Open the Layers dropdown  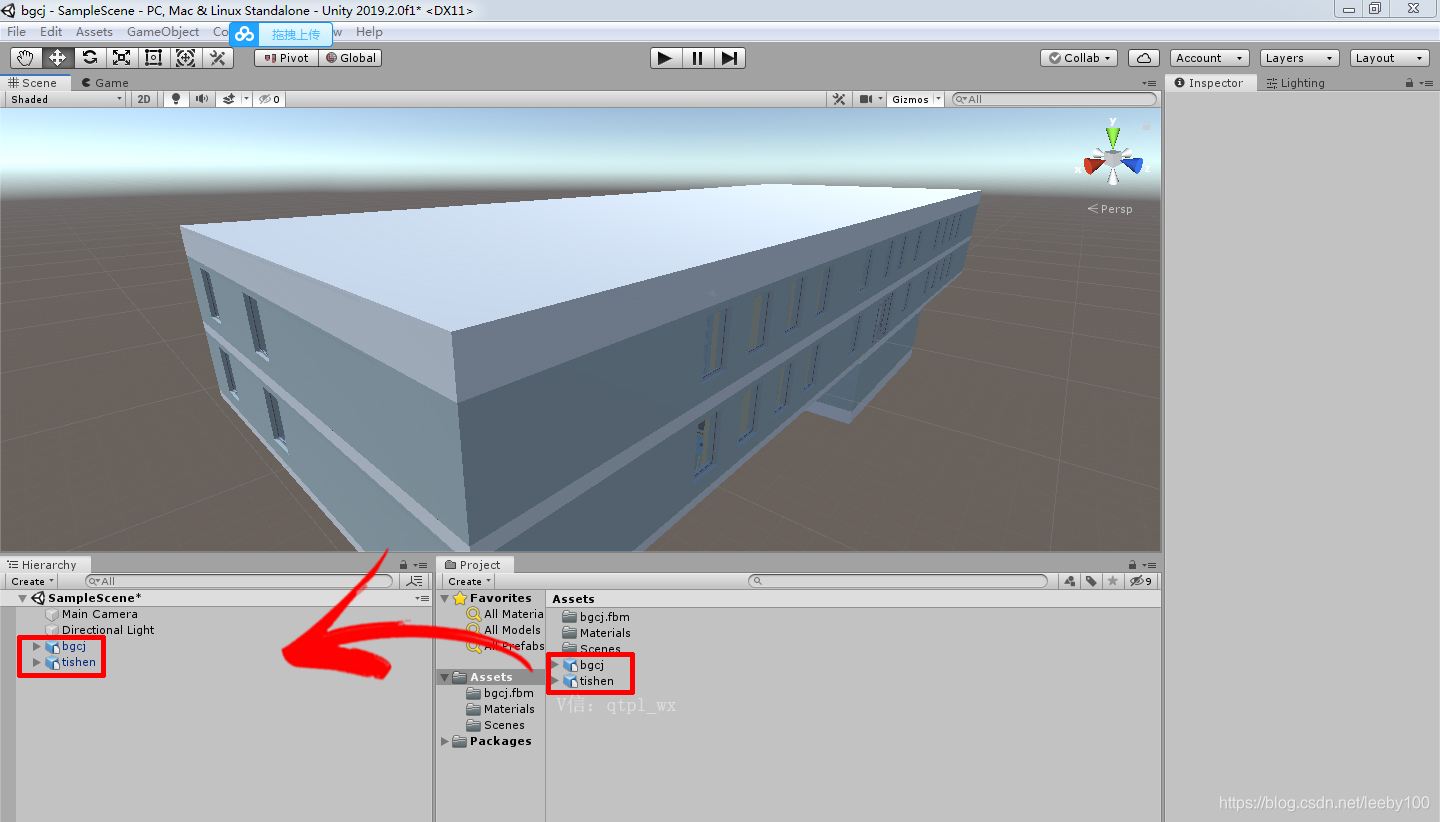[1299, 58]
